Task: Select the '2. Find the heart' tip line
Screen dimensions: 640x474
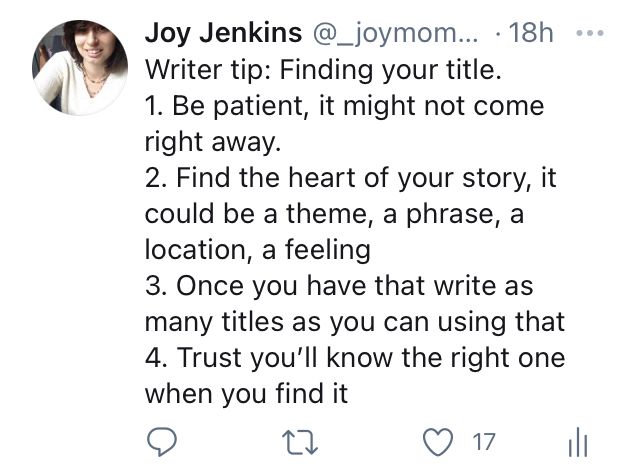Action: coord(351,178)
